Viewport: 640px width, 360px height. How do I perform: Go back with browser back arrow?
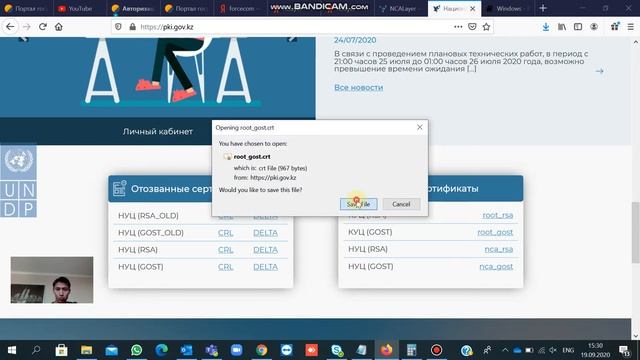(x=10, y=27)
